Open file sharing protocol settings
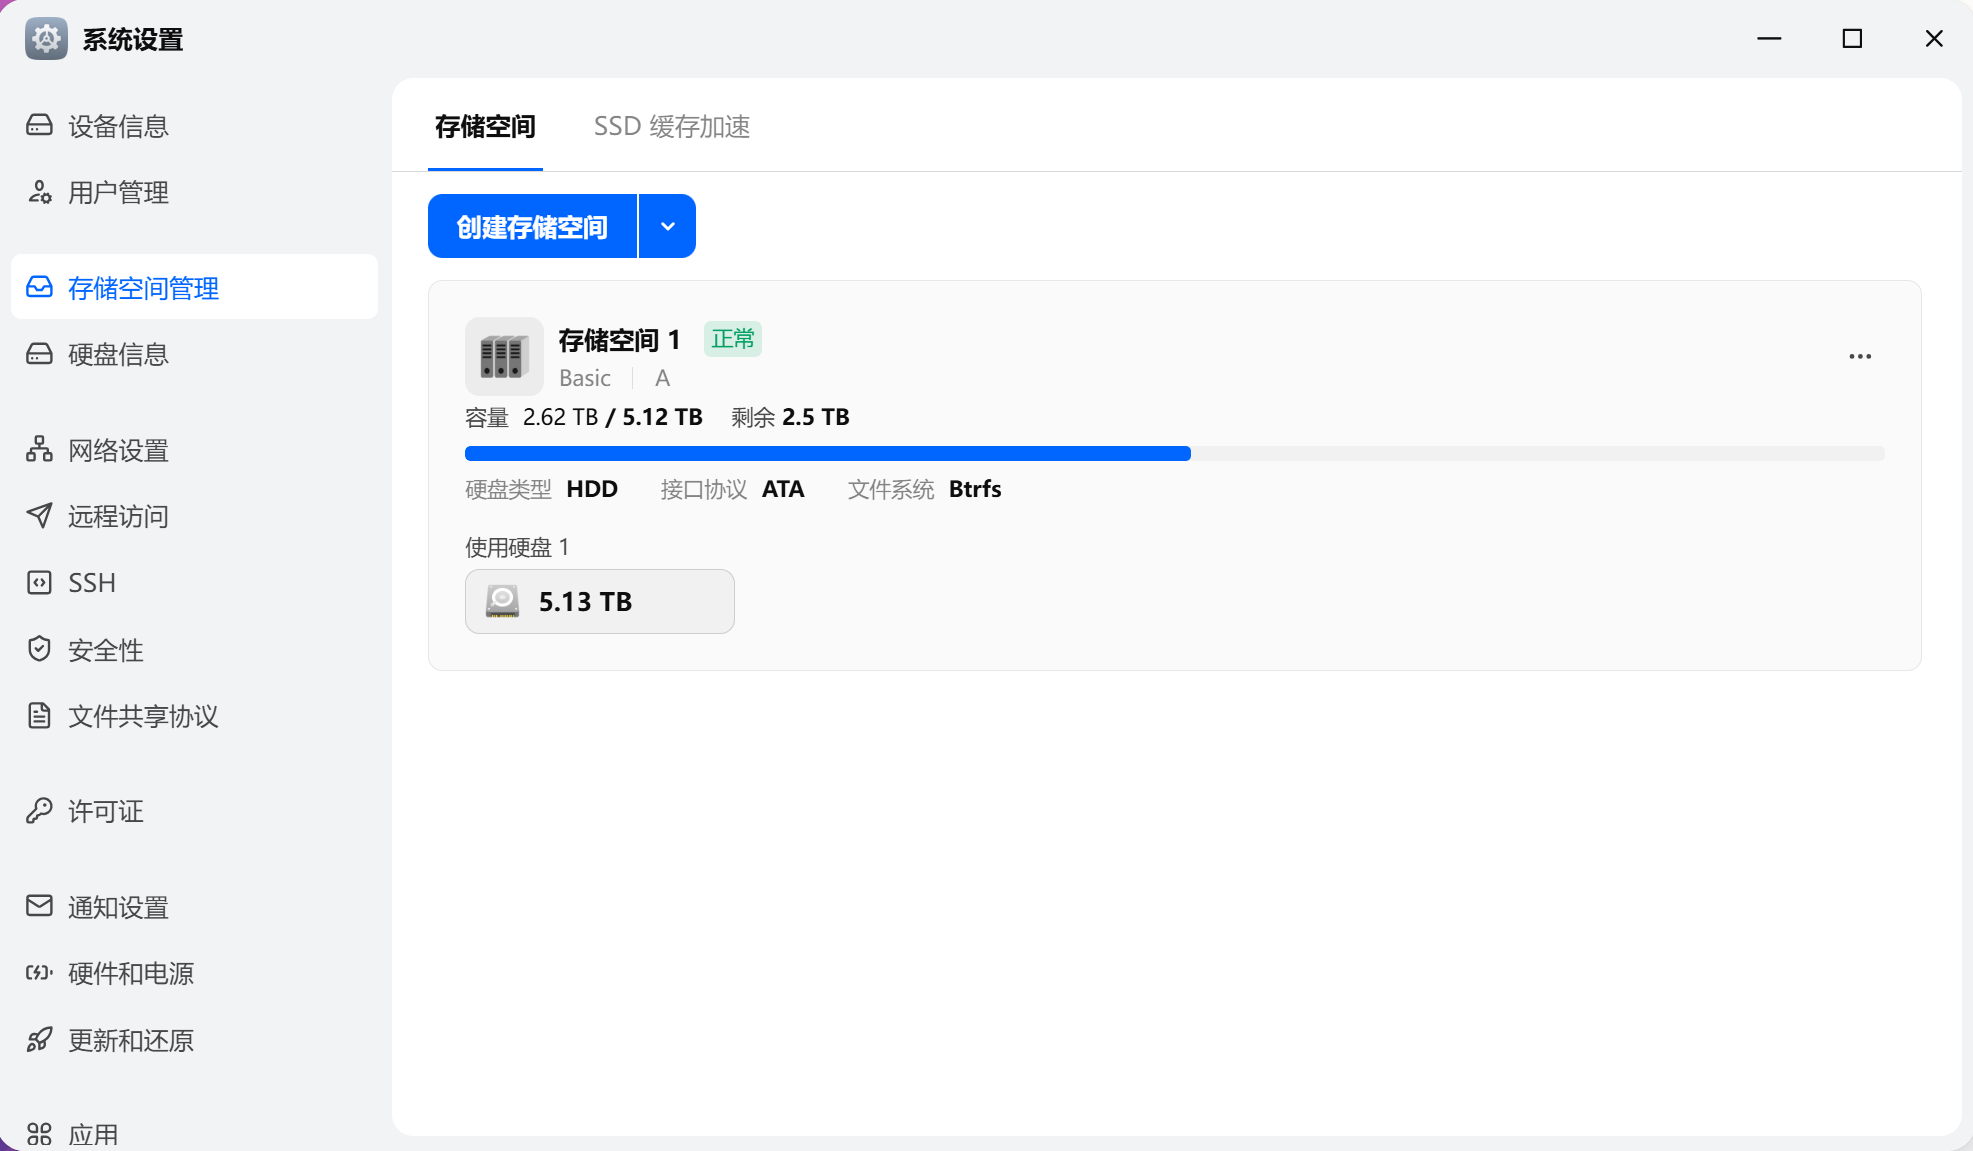Image resolution: width=1973 pixels, height=1151 pixels. (x=143, y=716)
